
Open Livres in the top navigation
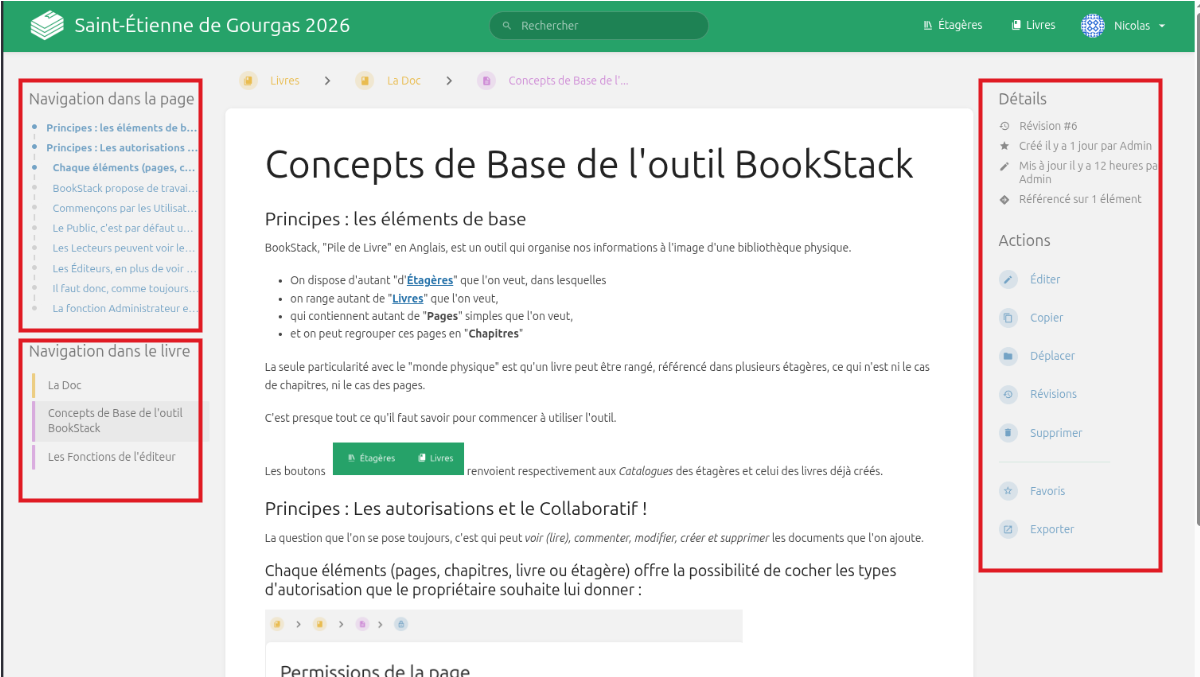pyautogui.click(x=1033, y=25)
